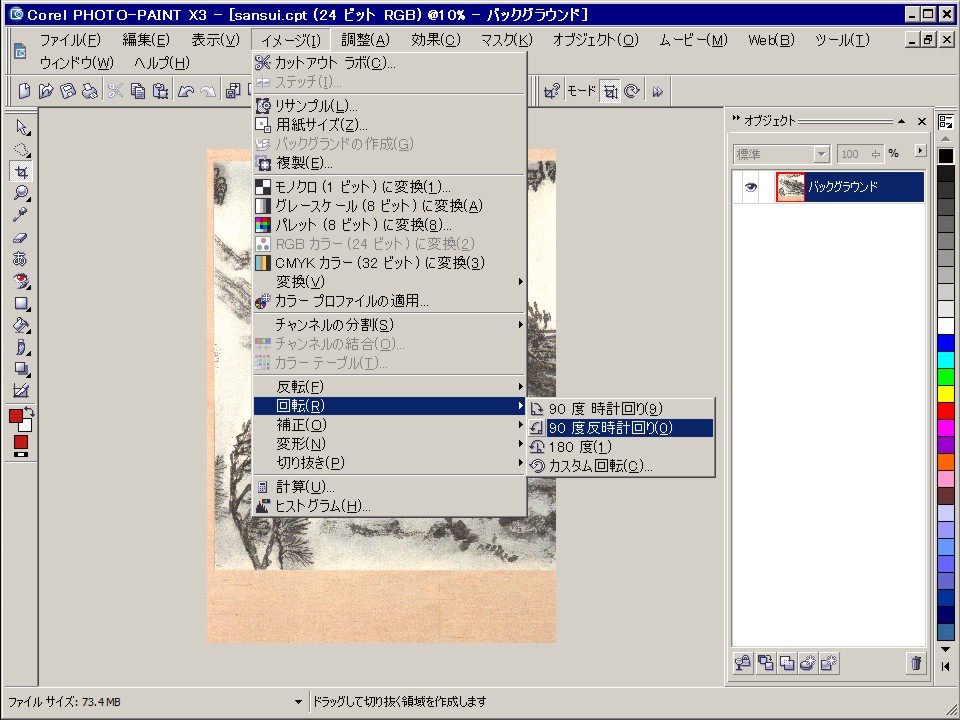Click the バックグラウンド layer thumbnail

point(790,187)
